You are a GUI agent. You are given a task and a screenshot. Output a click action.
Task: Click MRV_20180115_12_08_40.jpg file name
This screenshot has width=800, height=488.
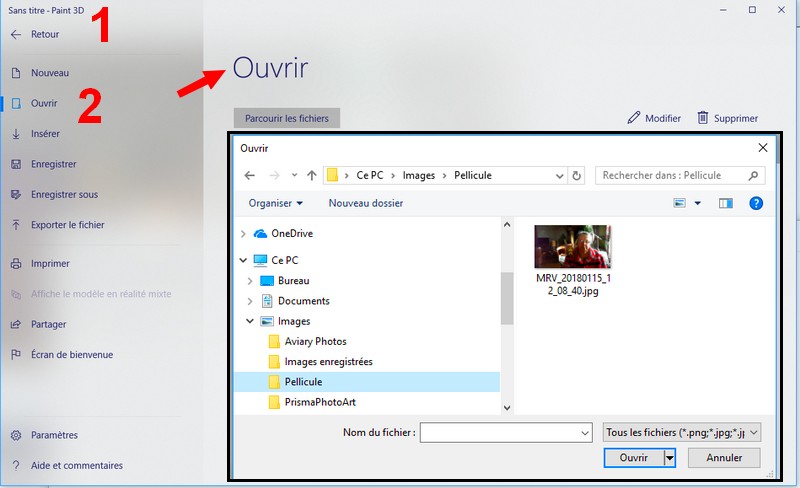(x=573, y=285)
